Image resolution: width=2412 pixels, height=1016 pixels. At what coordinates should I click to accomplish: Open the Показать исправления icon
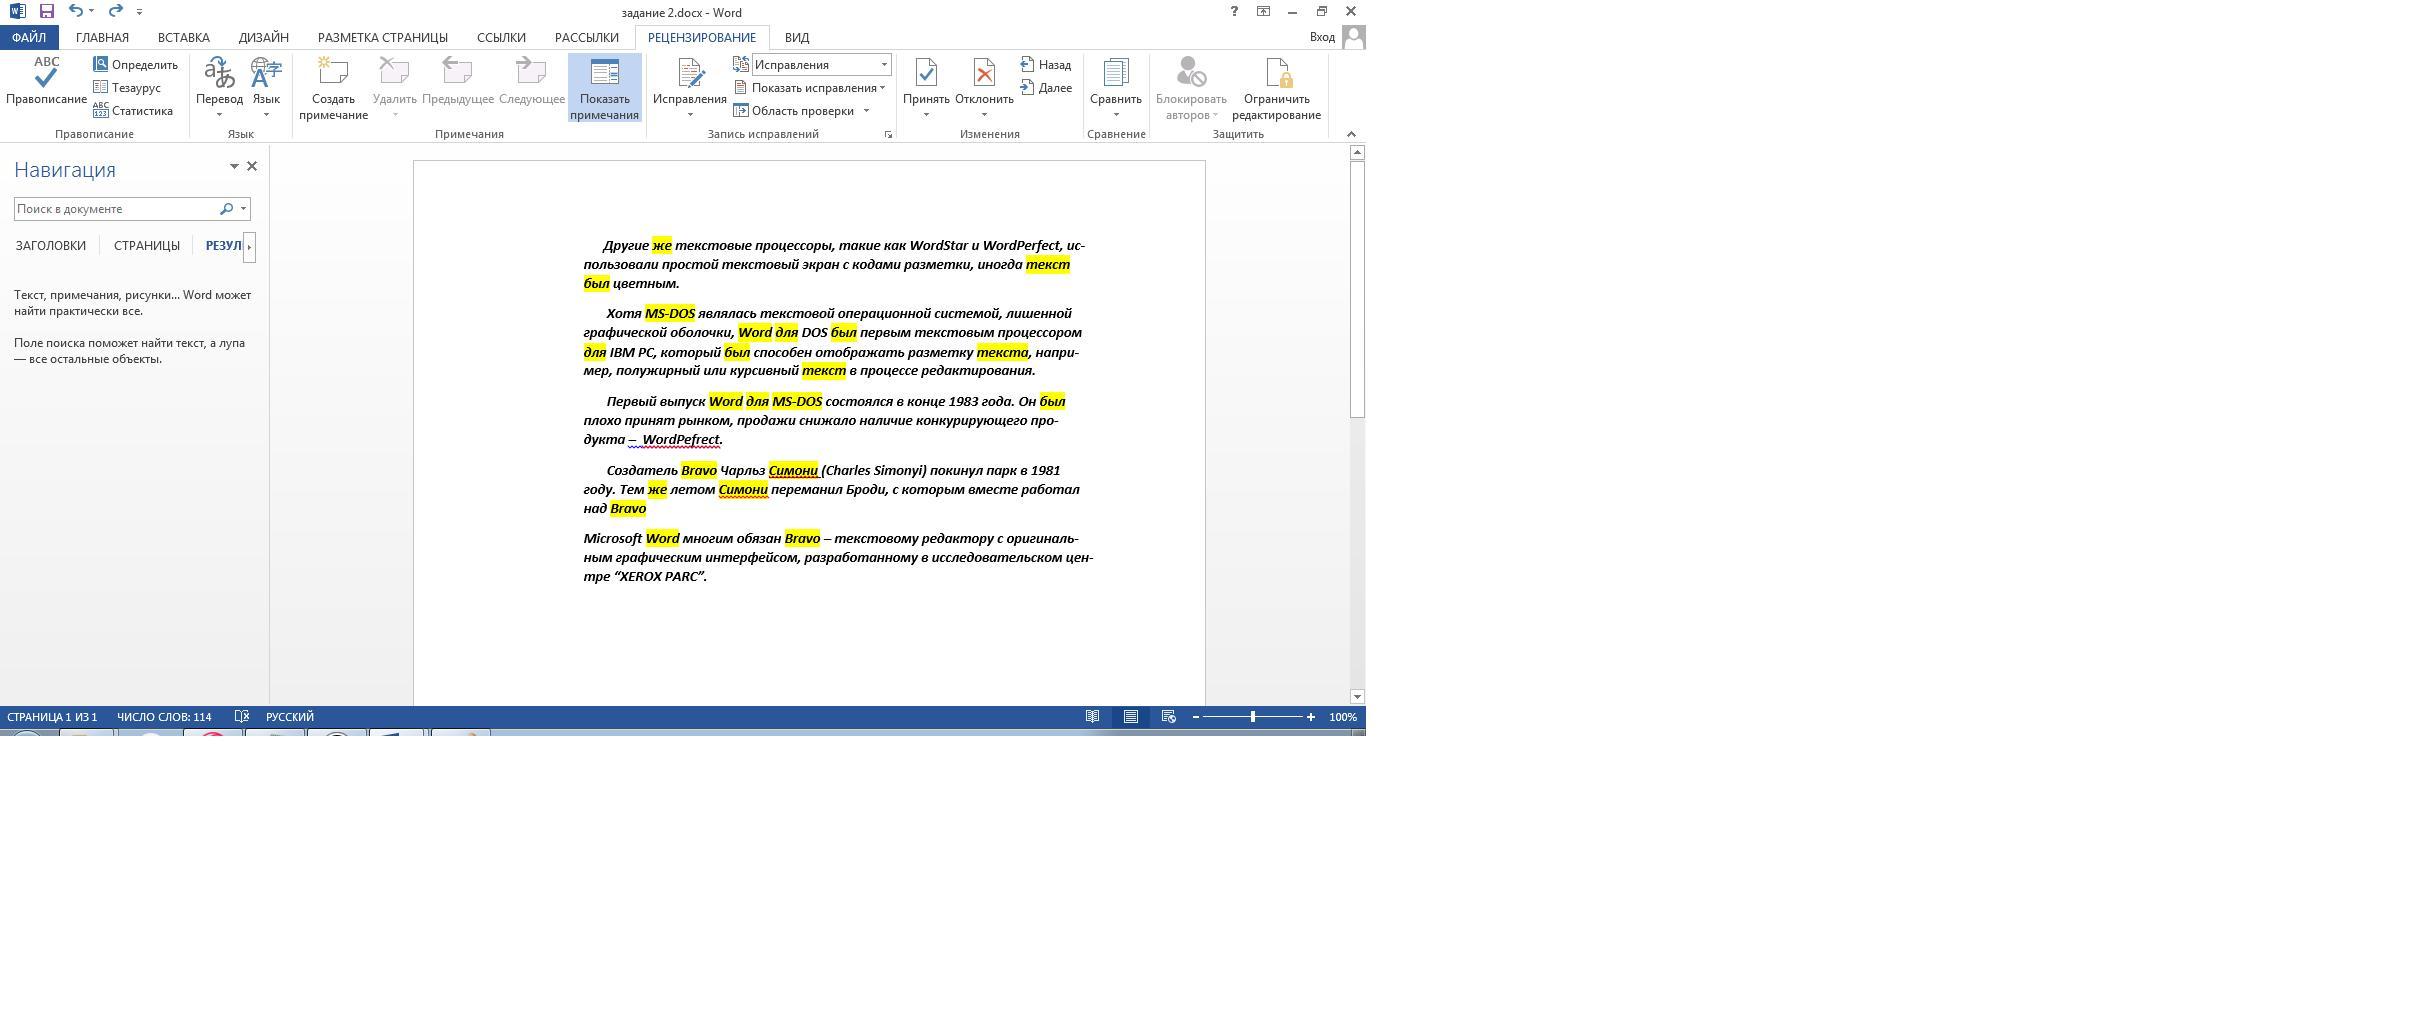click(x=740, y=88)
